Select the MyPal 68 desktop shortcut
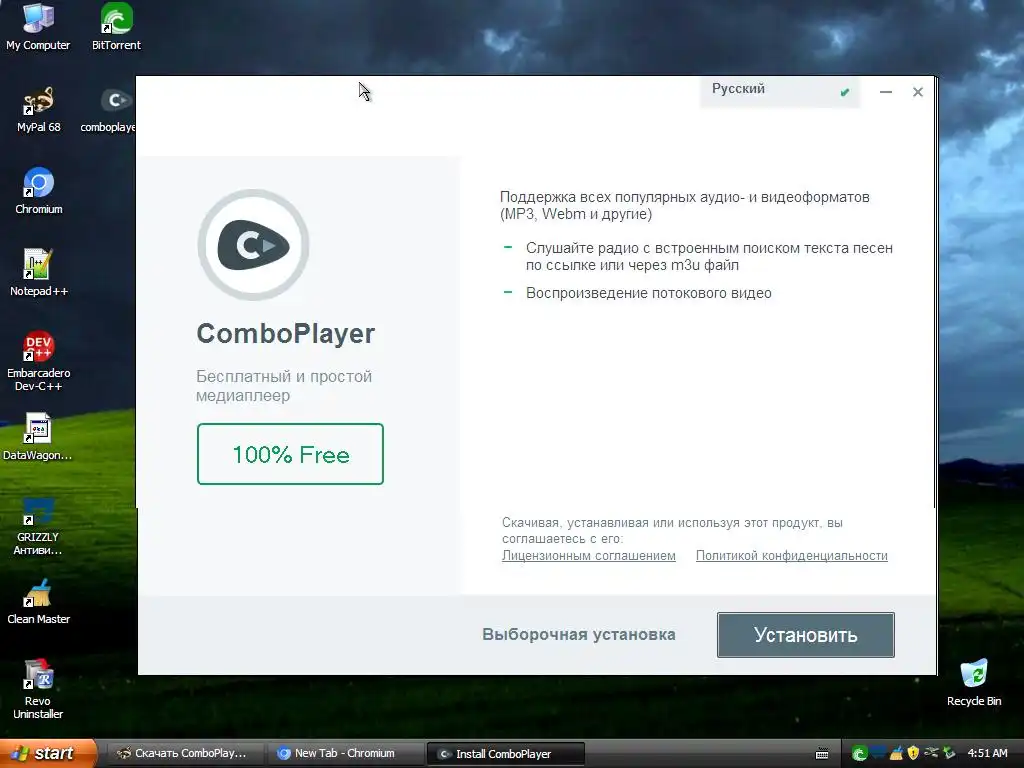Viewport: 1024px width, 768px height. [x=39, y=109]
